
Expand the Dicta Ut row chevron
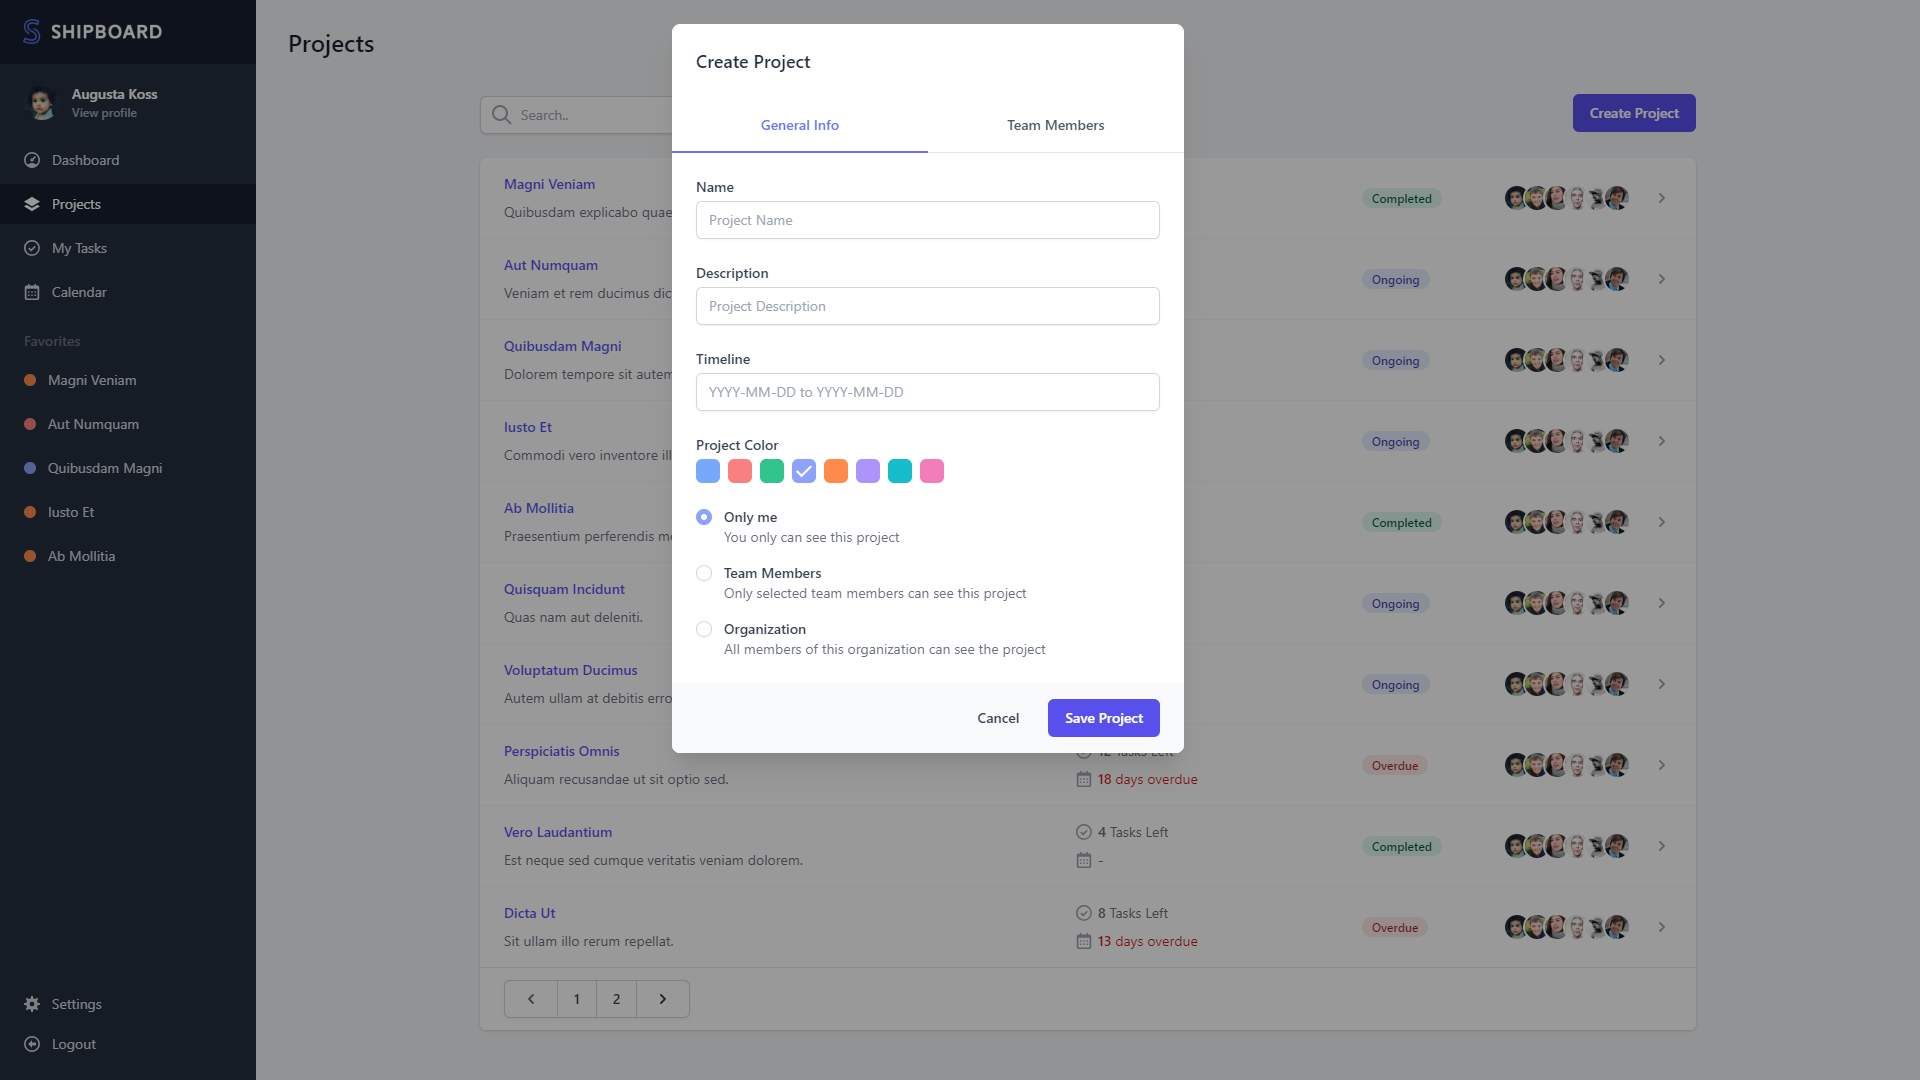[1662, 927]
